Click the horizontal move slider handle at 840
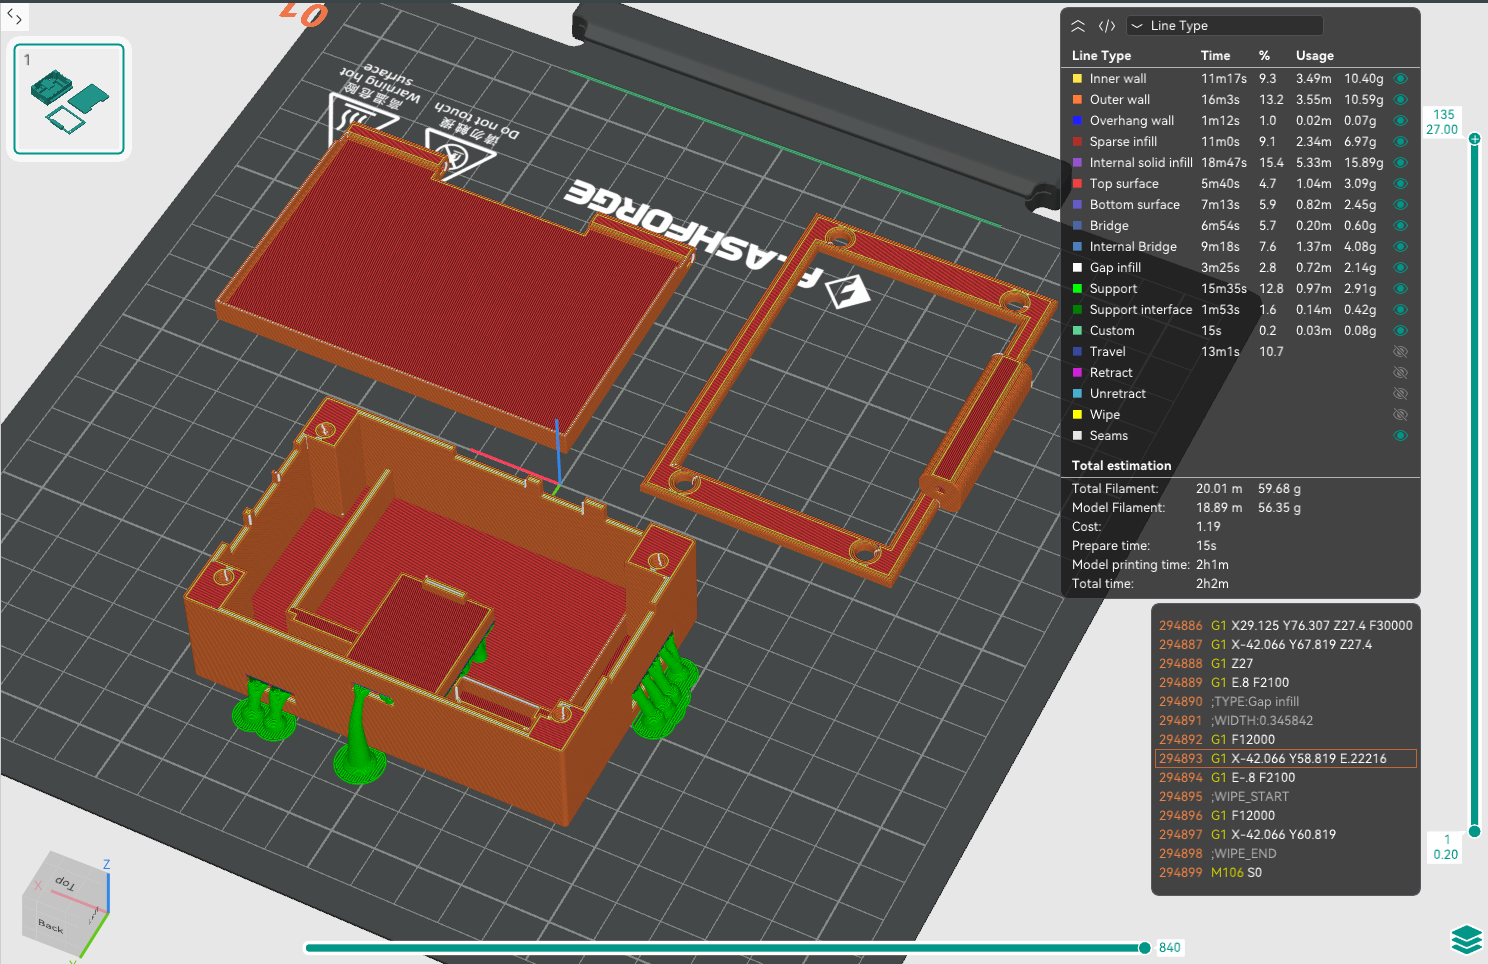 1144,948
